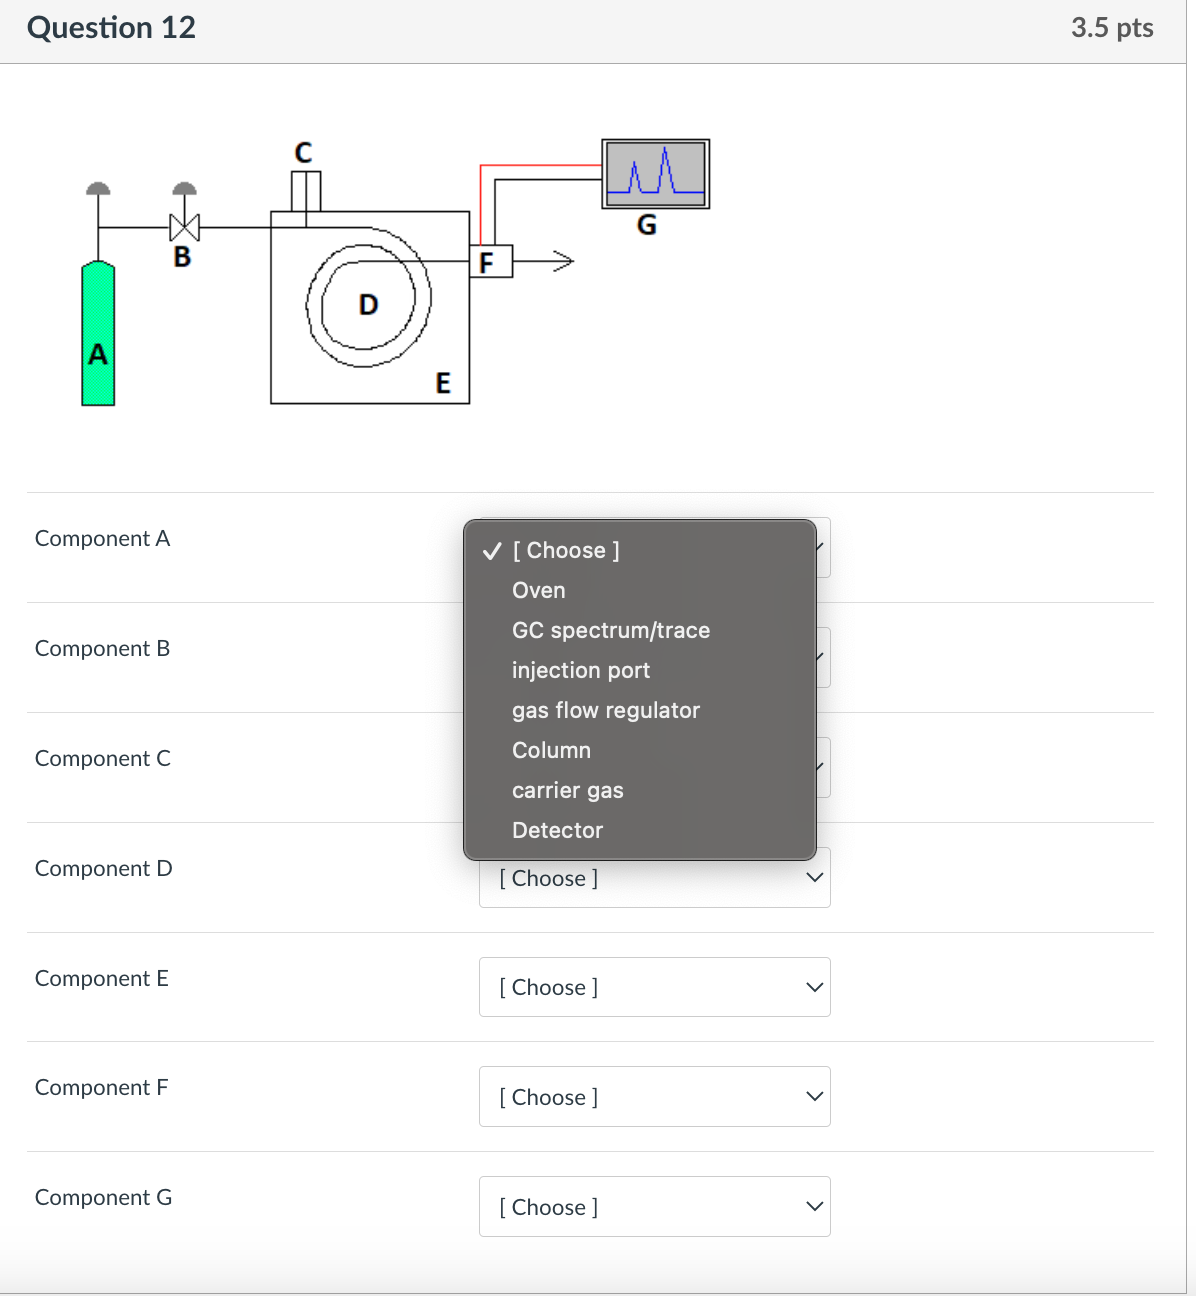This screenshot has height=1296, width=1196.
Task: Click the detector block labeled F
Action: click(491, 261)
